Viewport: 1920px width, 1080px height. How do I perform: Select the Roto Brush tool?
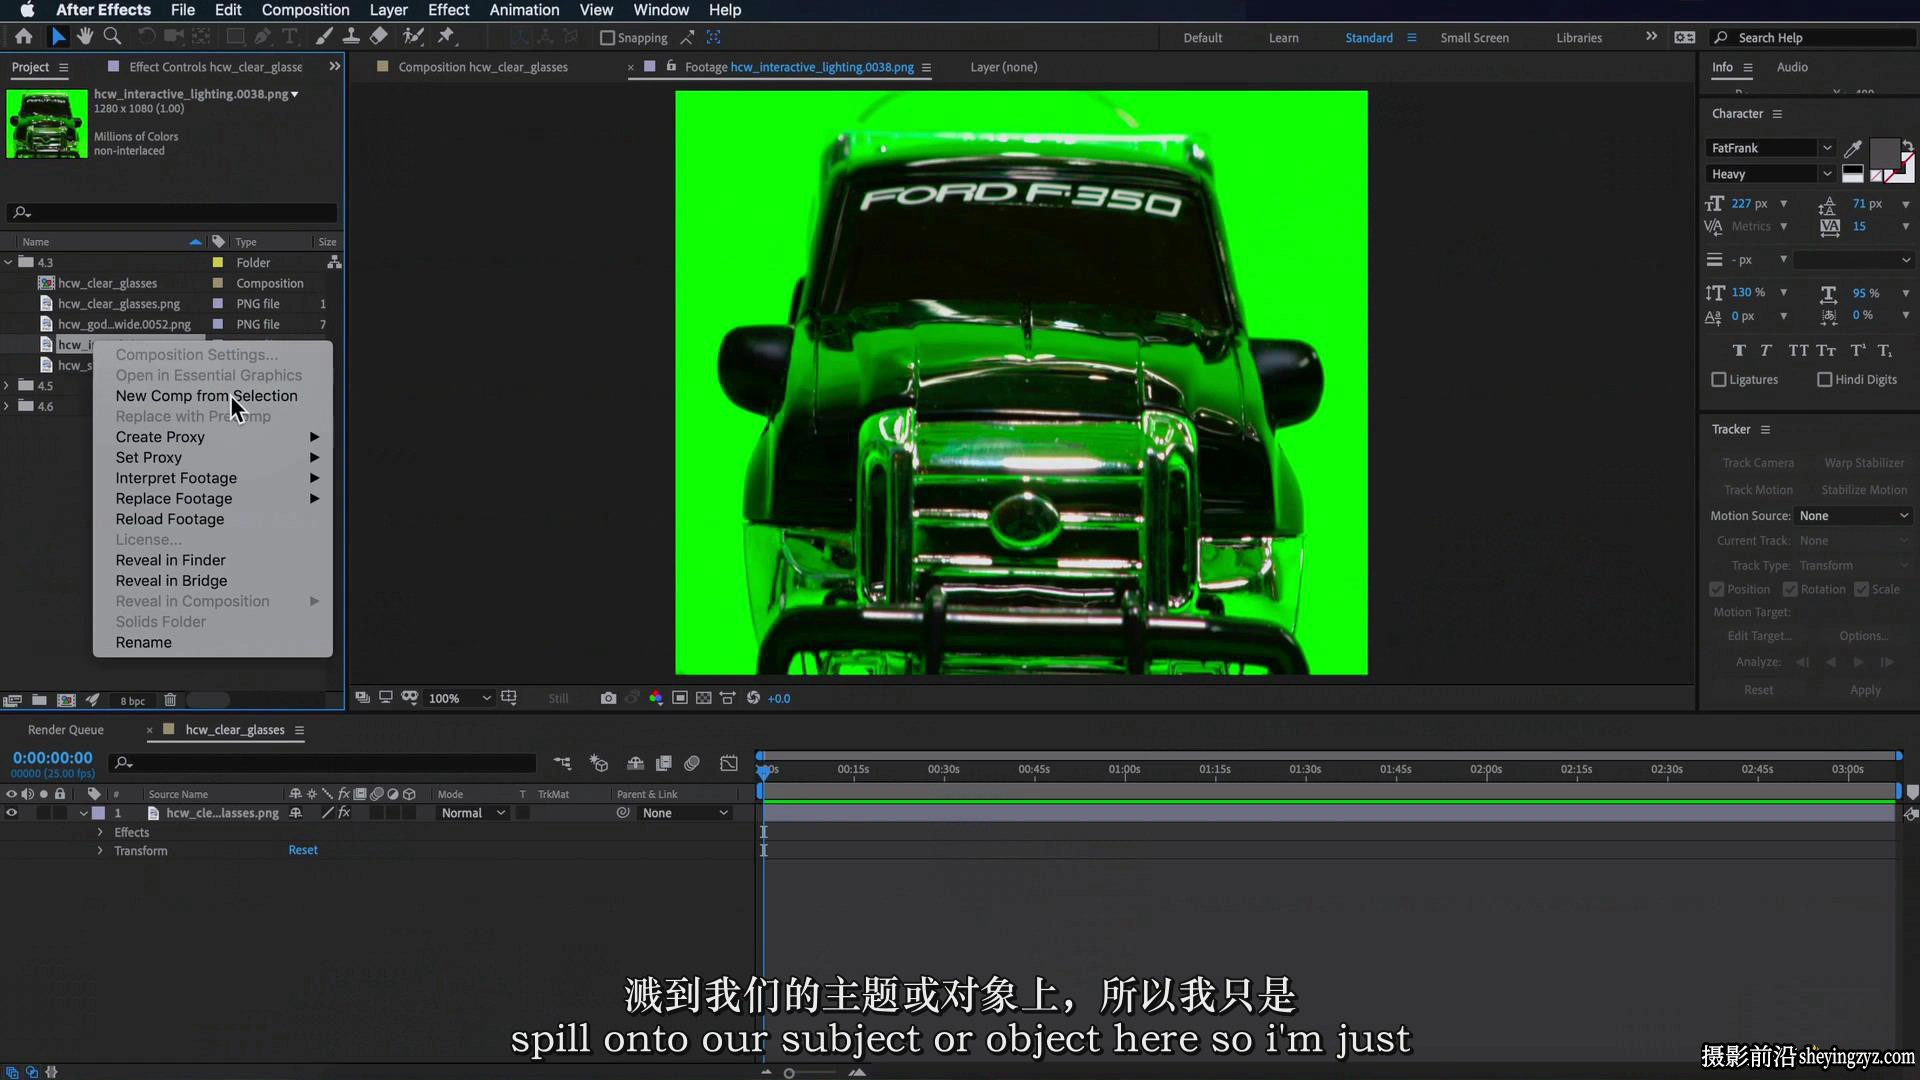click(413, 37)
